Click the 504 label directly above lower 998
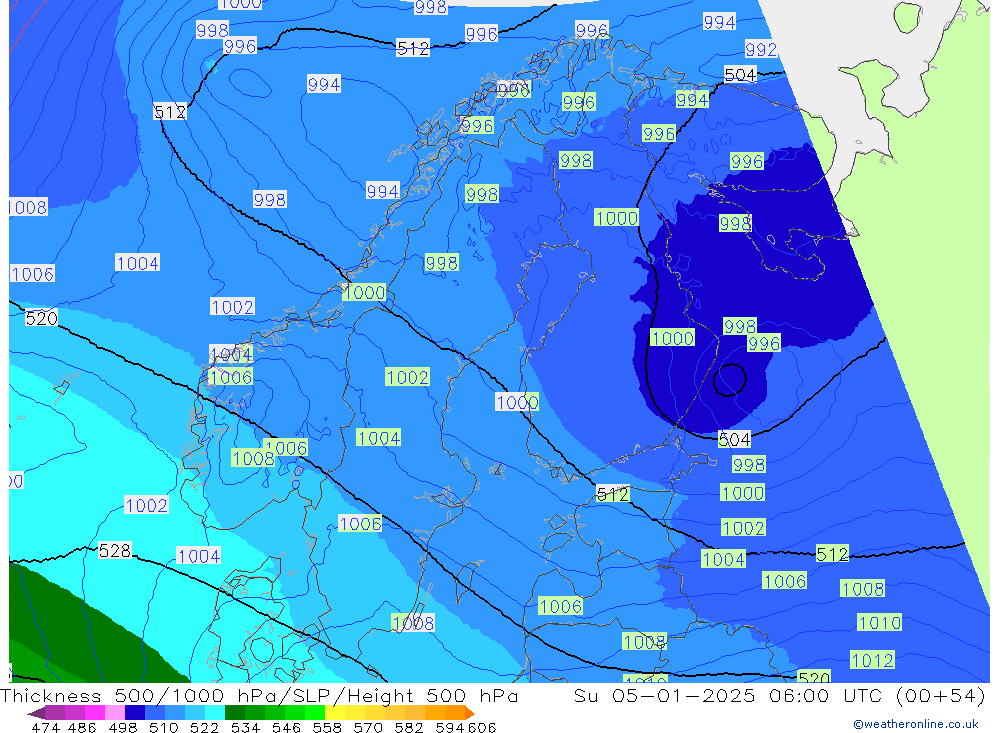This screenshot has width=1000, height=733. point(734,440)
